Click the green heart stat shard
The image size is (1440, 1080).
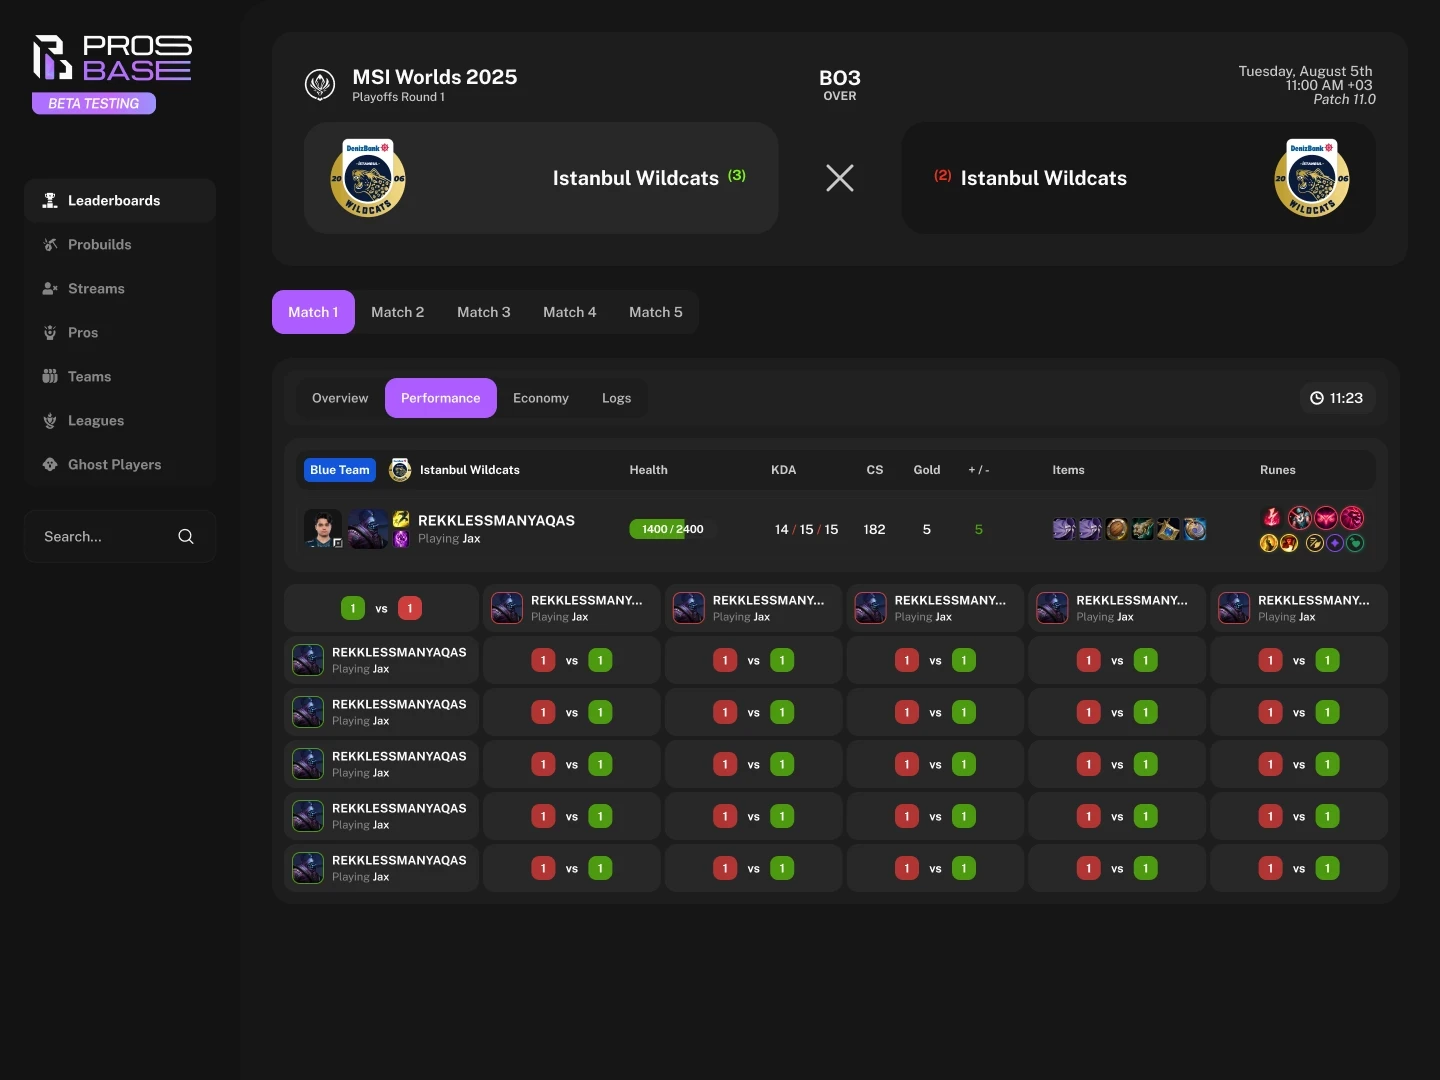point(1355,543)
